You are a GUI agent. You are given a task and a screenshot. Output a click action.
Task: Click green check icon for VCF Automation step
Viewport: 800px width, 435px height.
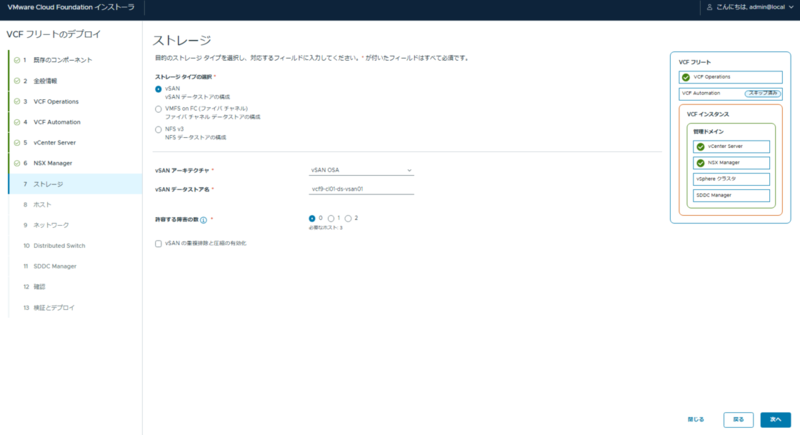pyautogui.click(x=17, y=122)
